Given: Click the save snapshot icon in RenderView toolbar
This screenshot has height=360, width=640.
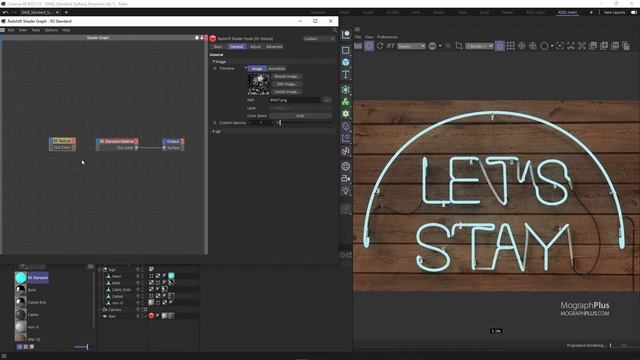Looking at the screenshot, I should pos(593,46).
